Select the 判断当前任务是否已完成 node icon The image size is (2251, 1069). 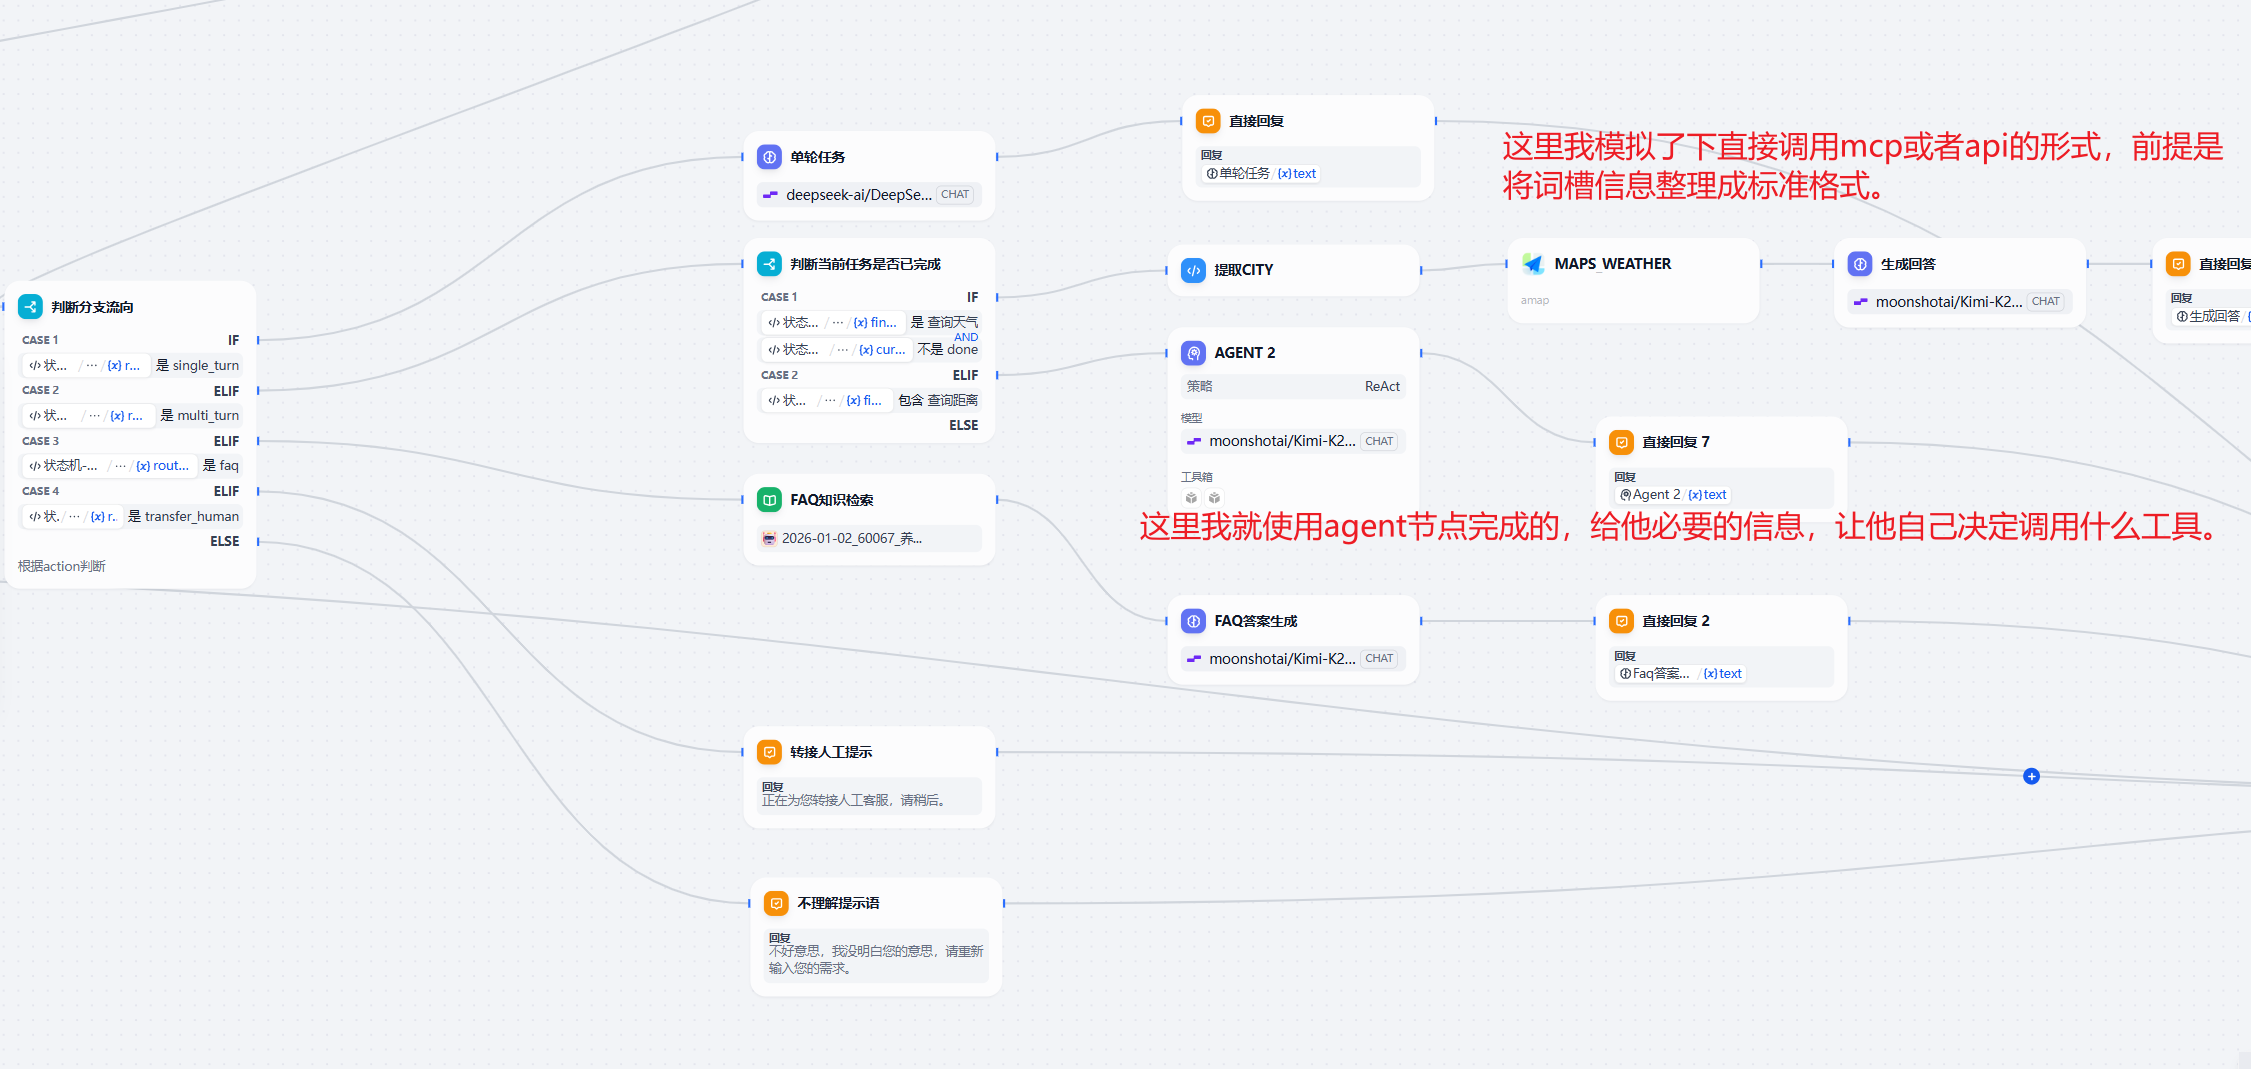tap(769, 264)
